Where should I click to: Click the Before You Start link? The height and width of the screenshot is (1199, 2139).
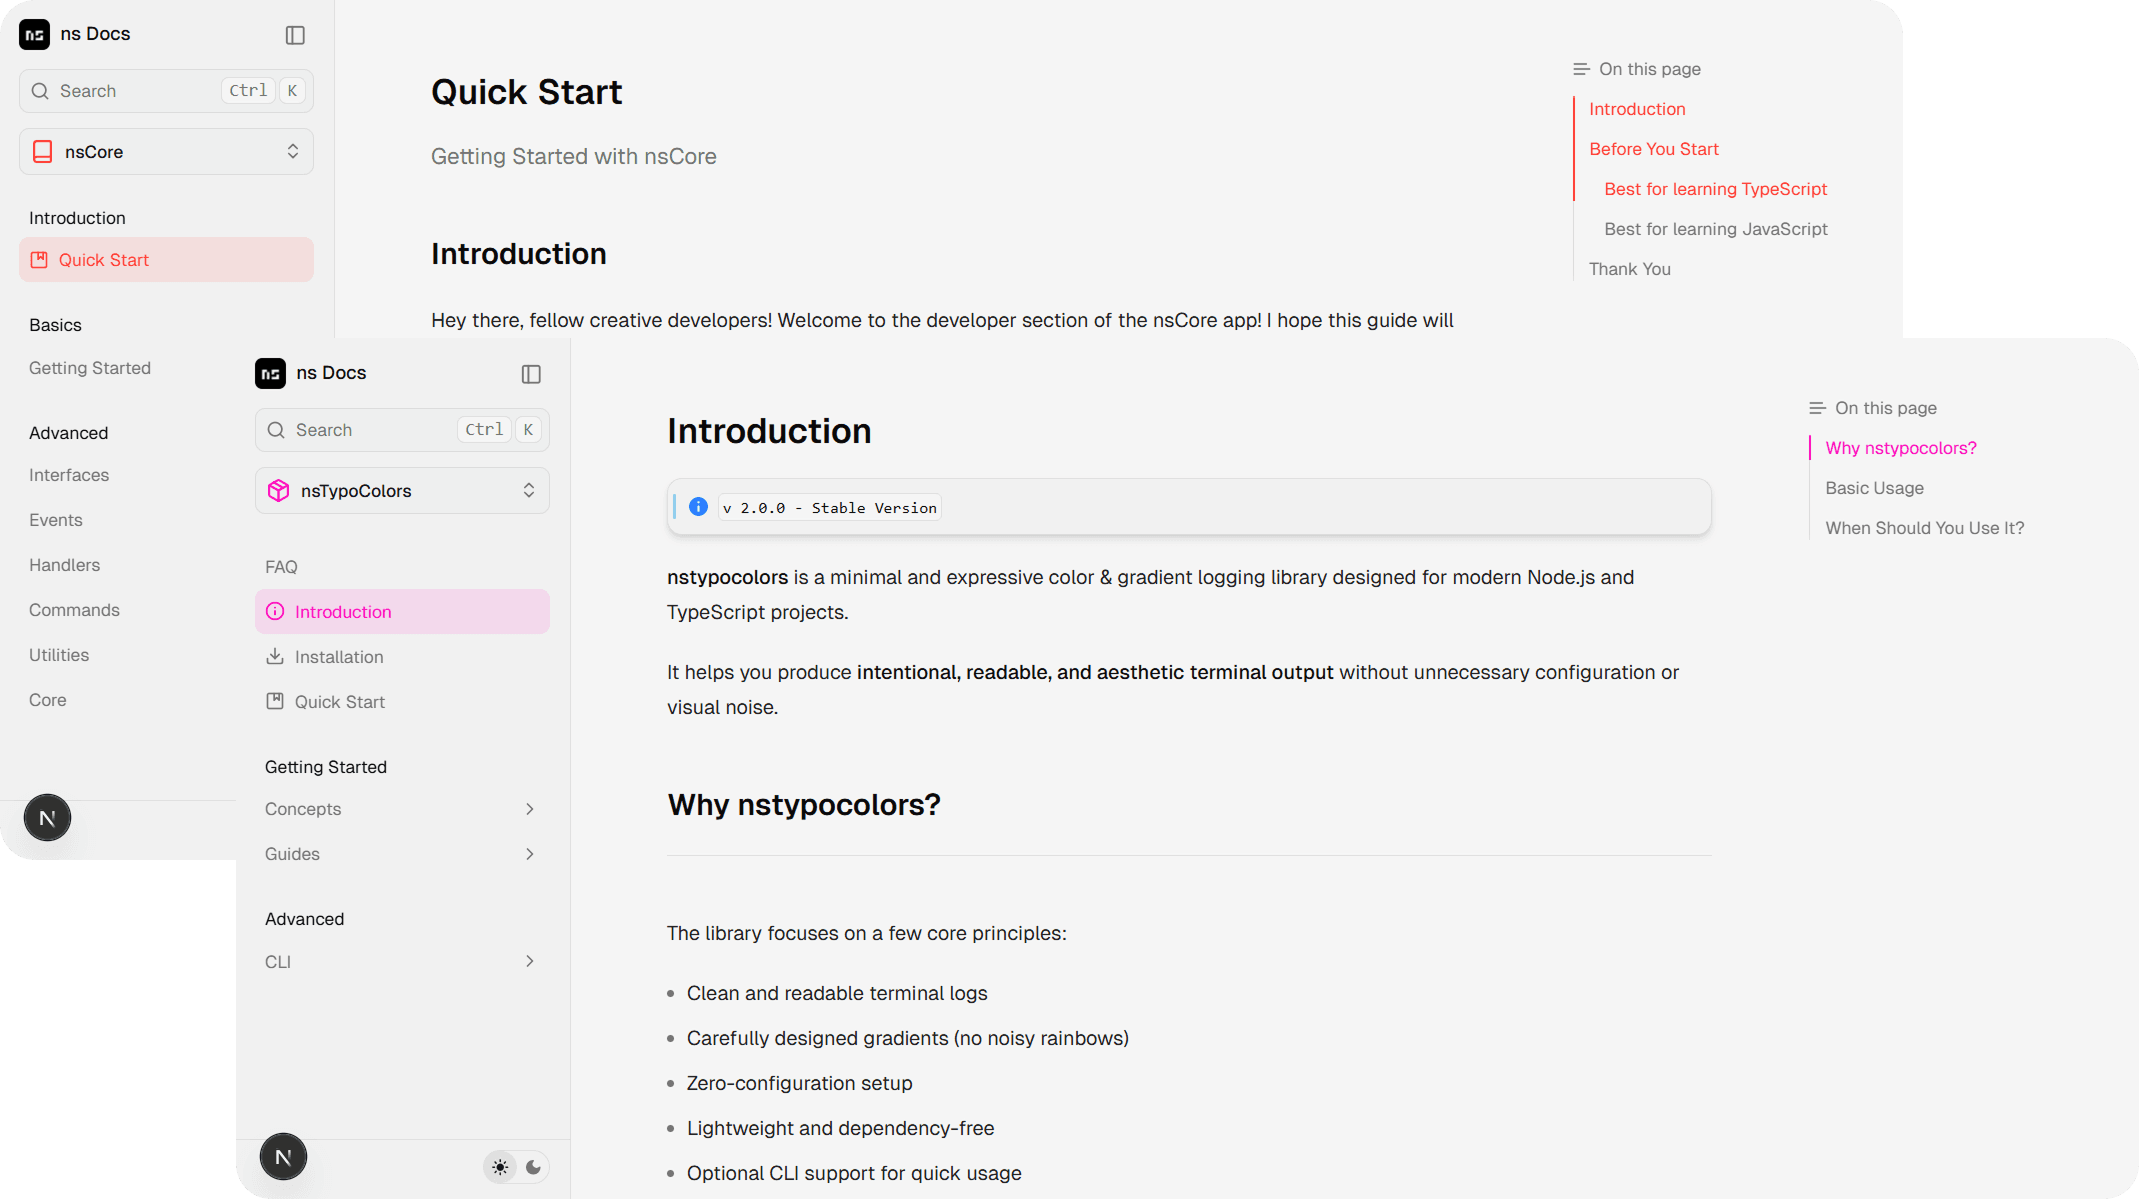tap(1654, 148)
